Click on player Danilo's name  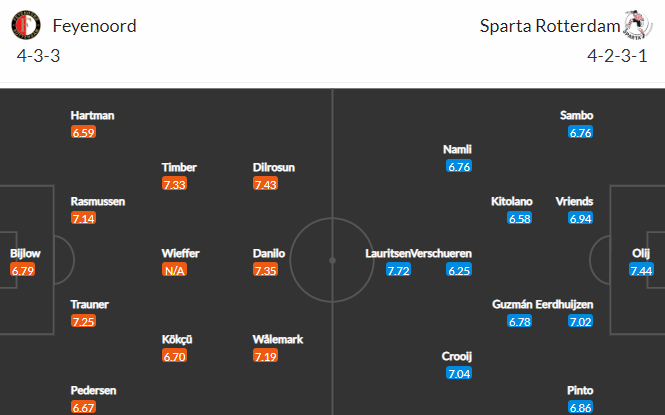coord(269,253)
